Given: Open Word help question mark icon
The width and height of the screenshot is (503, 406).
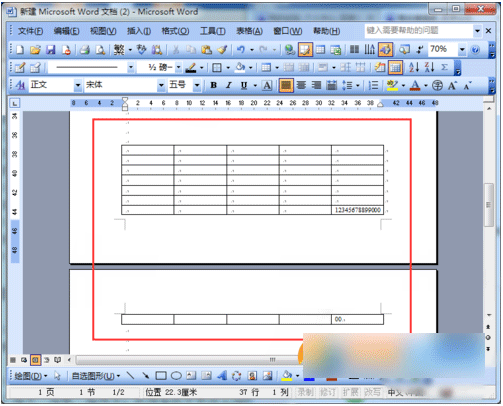Looking at the screenshot, I should [x=475, y=50].
